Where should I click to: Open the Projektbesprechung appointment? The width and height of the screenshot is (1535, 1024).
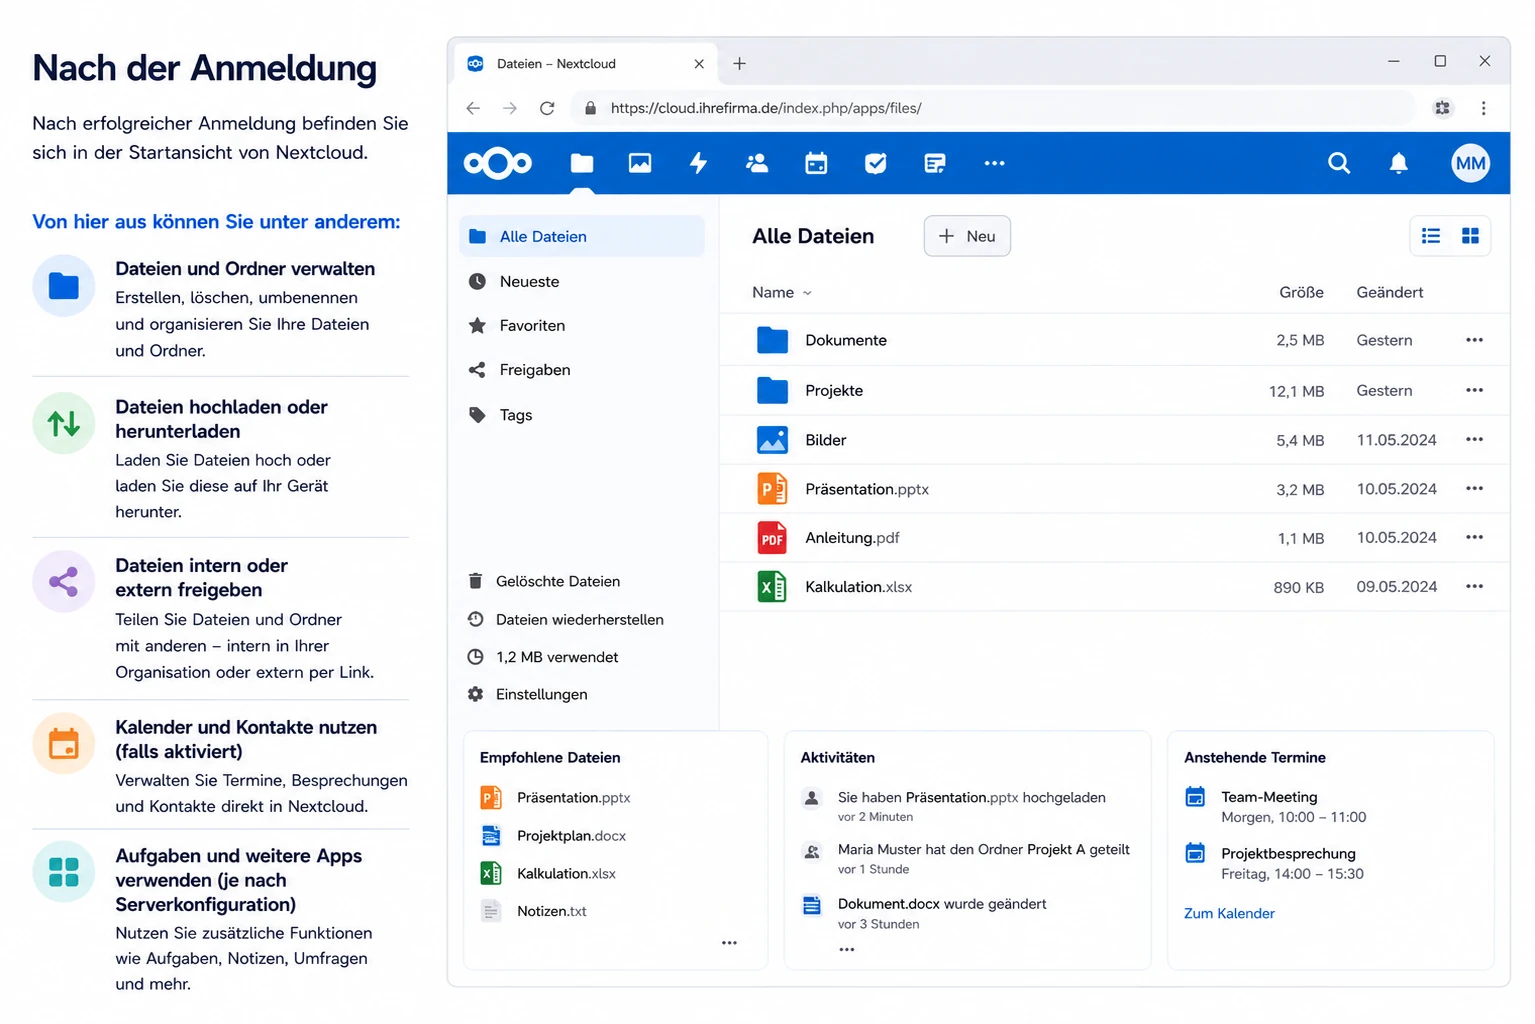point(1274,863)
